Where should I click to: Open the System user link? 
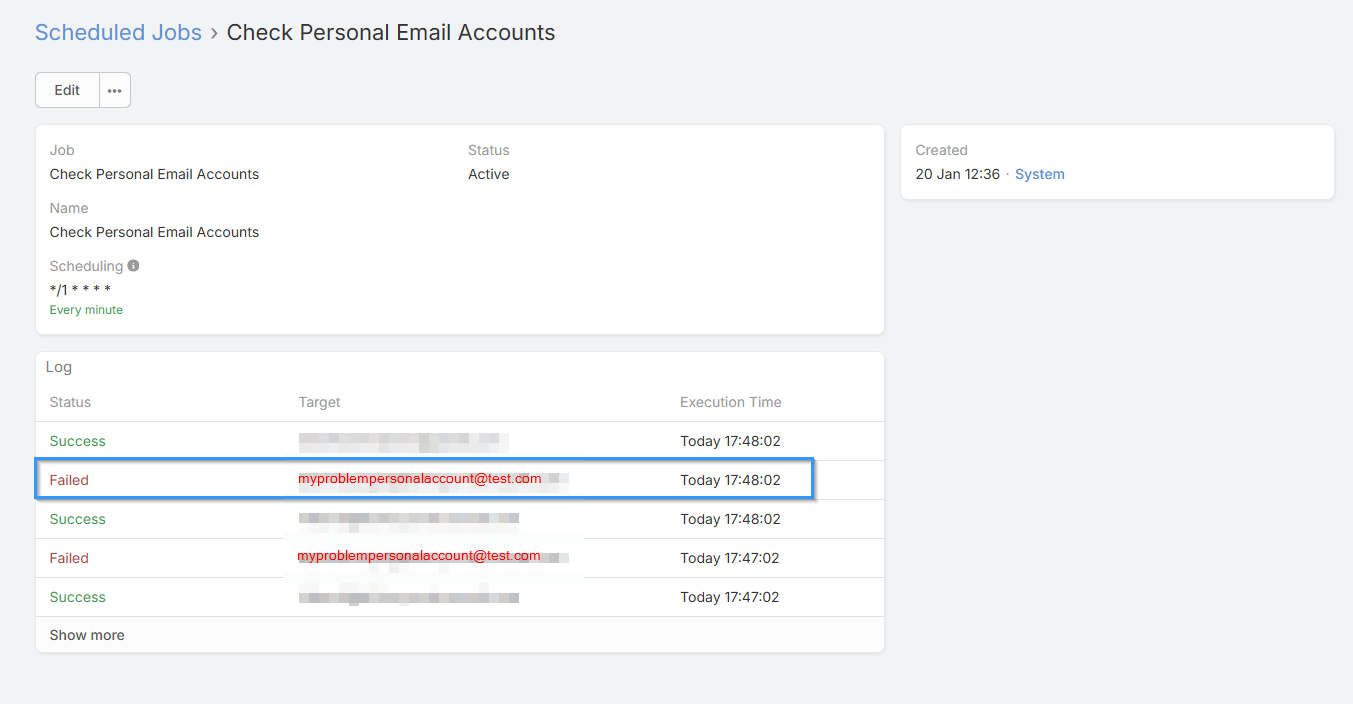point(1039,174)
